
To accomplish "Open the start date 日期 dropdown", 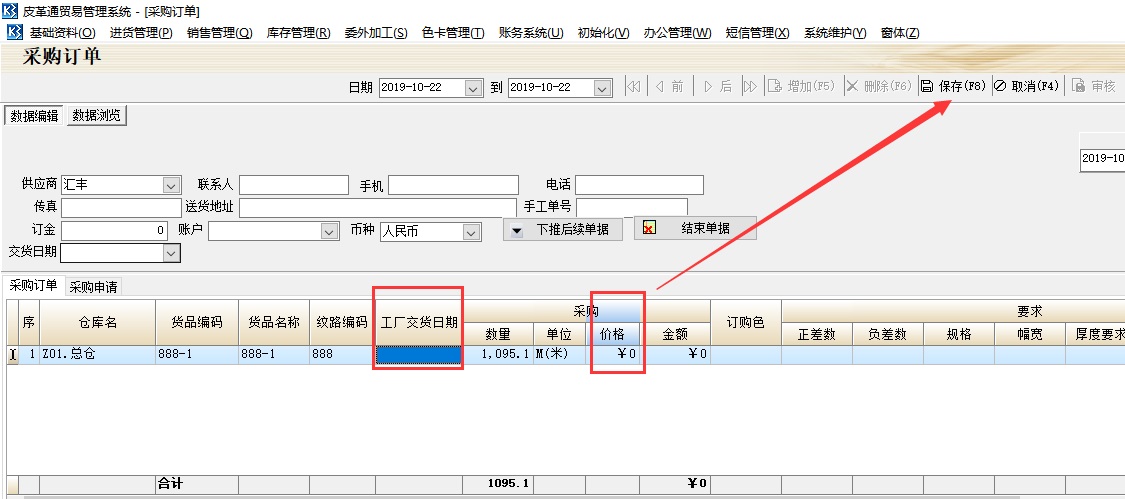I will click(474, 88).
